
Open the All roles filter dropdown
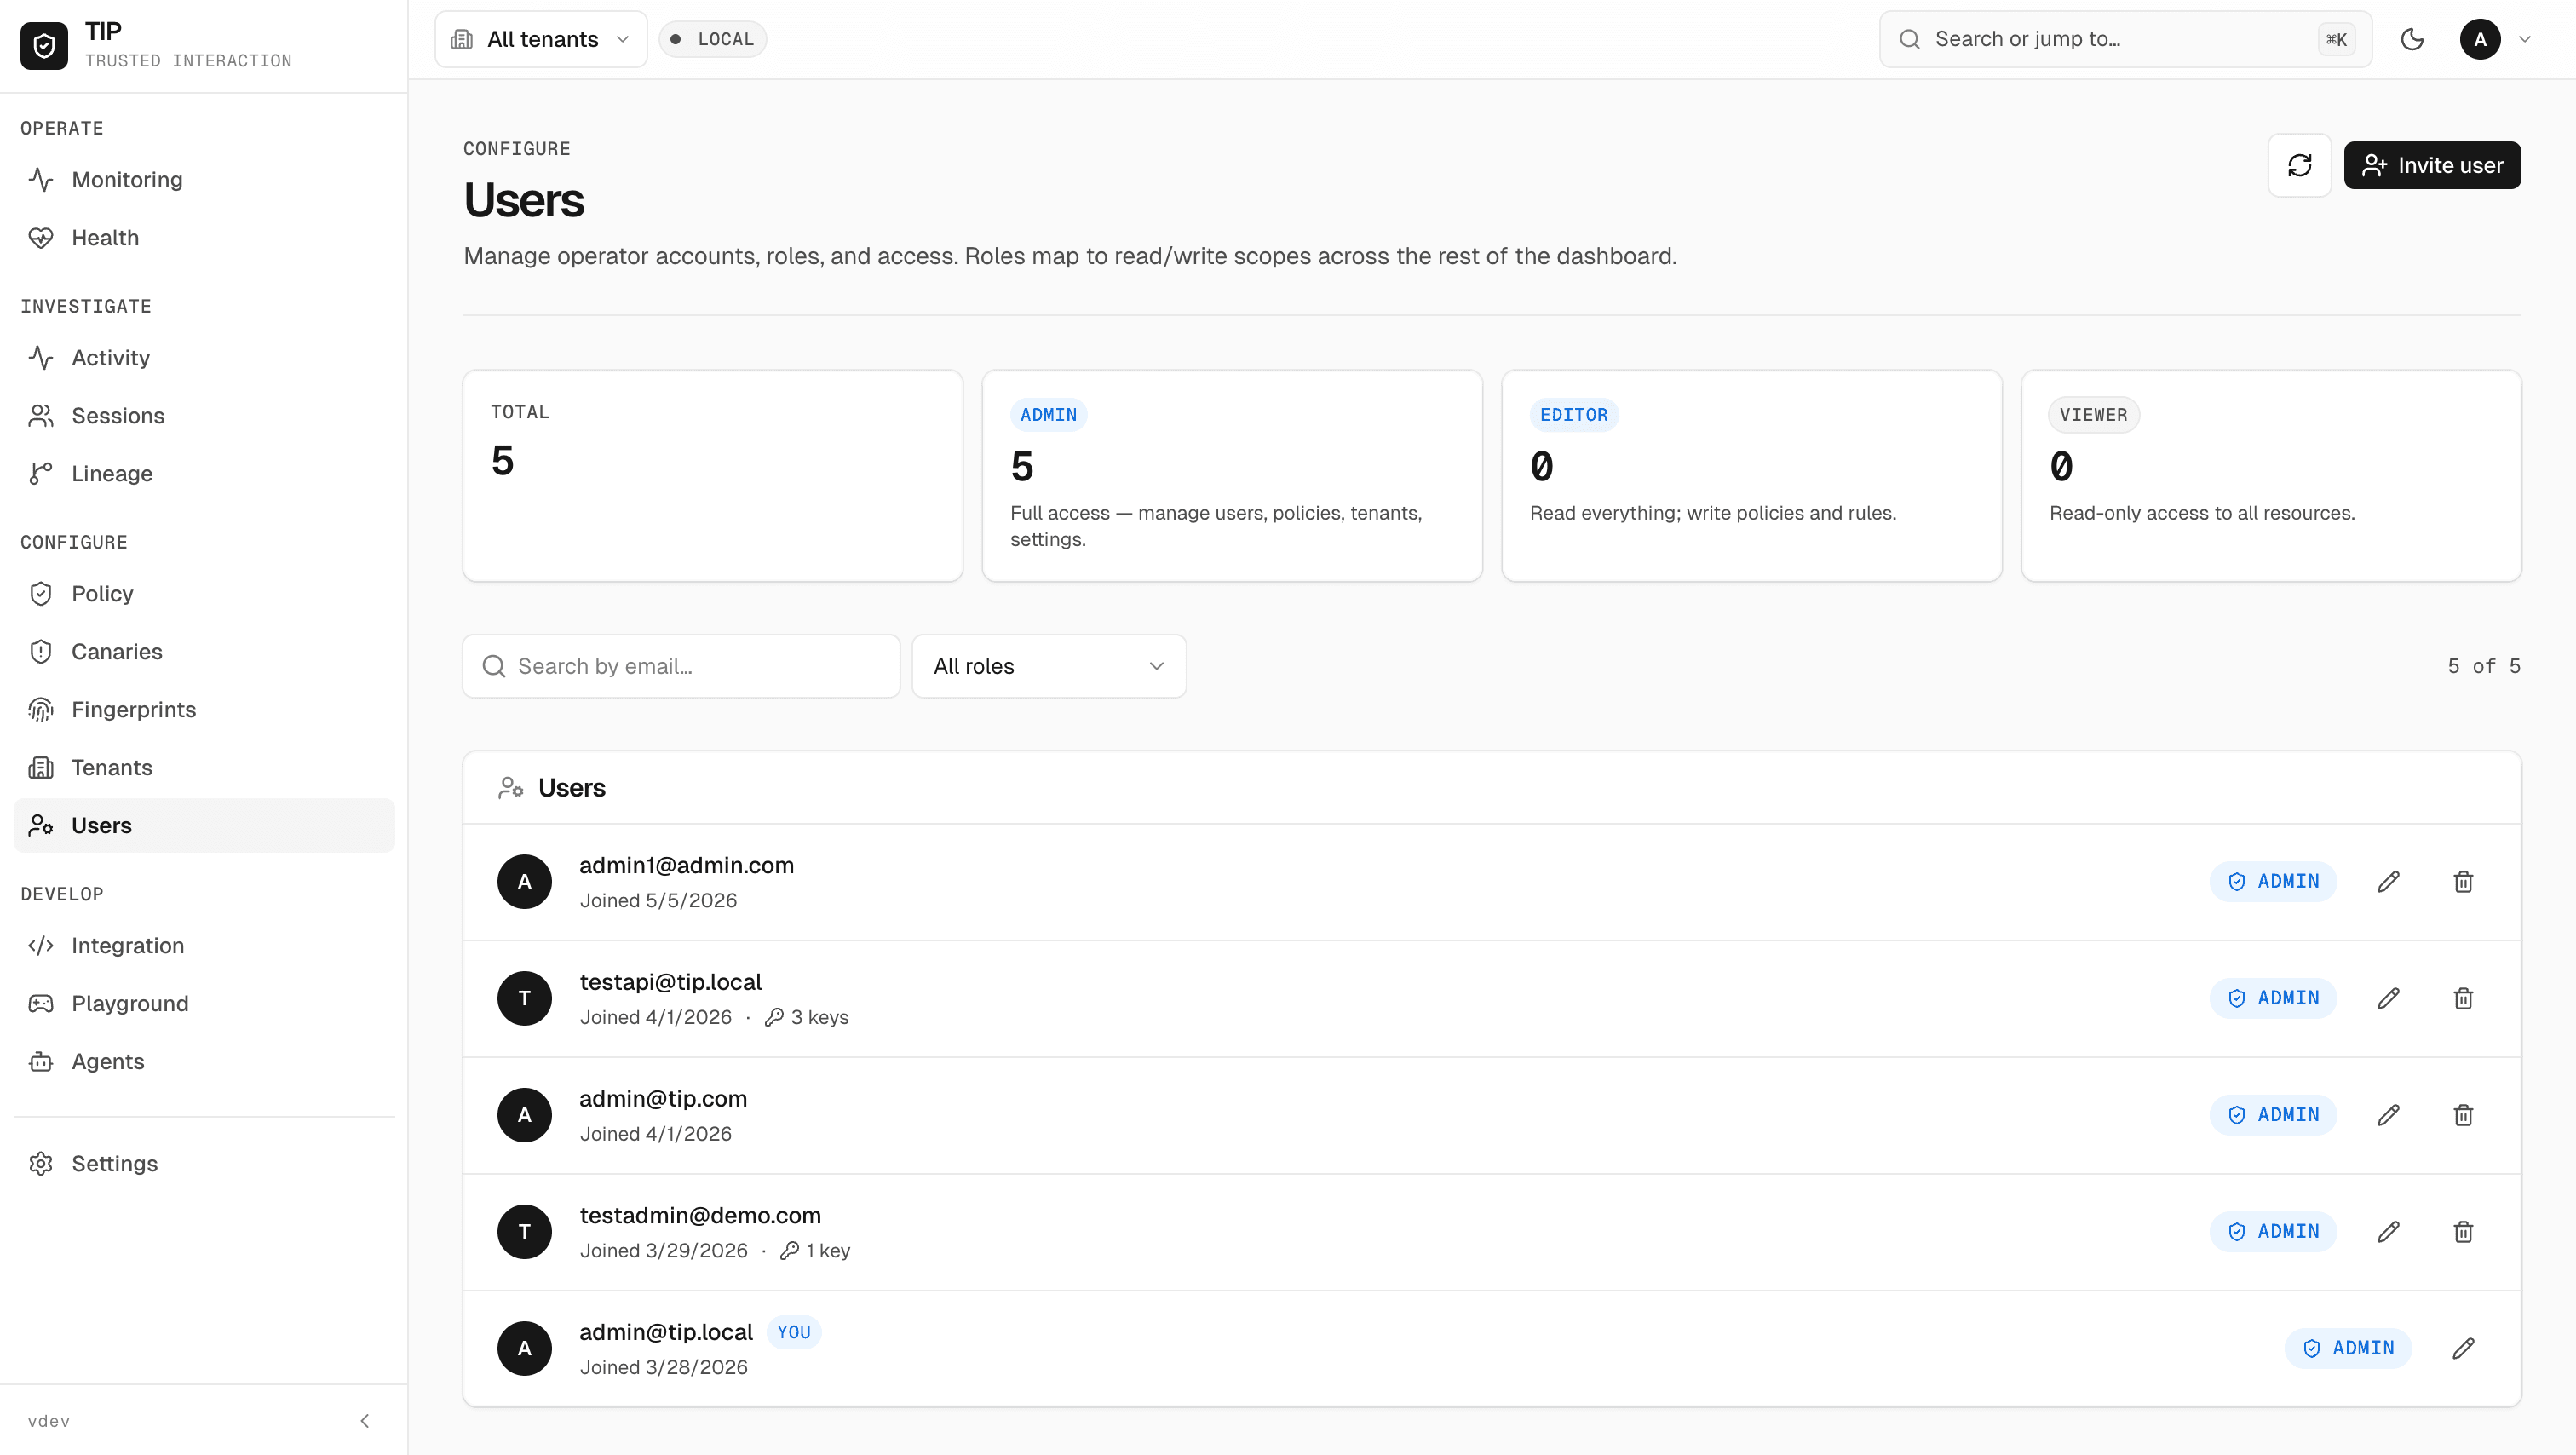(1049, 666)
